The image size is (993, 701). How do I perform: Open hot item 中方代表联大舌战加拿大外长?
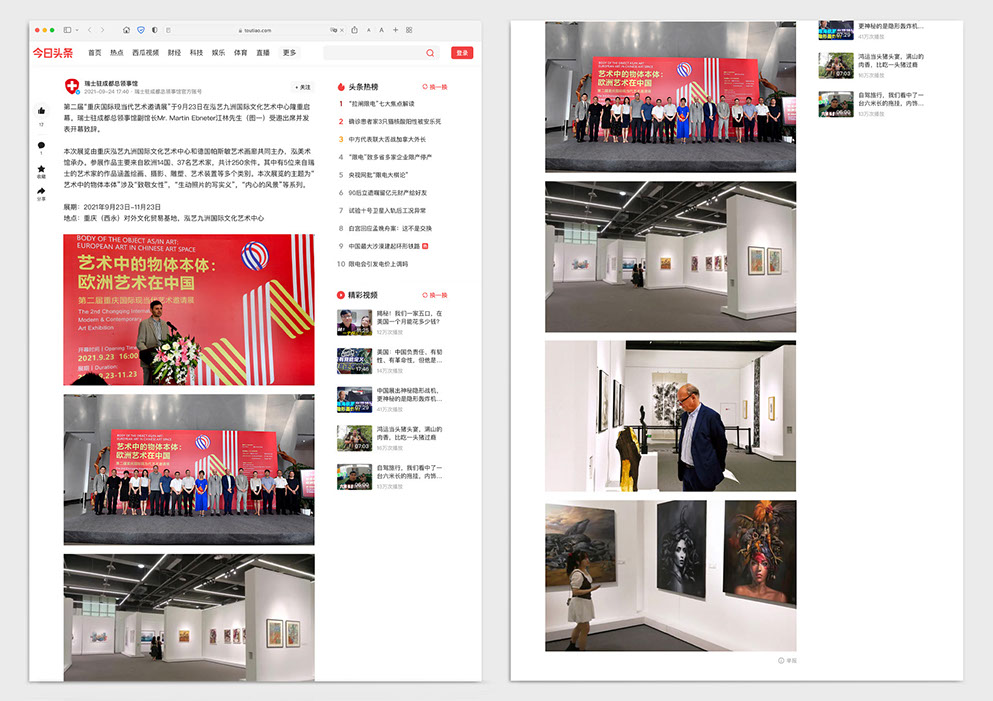[x=387, y=139]
